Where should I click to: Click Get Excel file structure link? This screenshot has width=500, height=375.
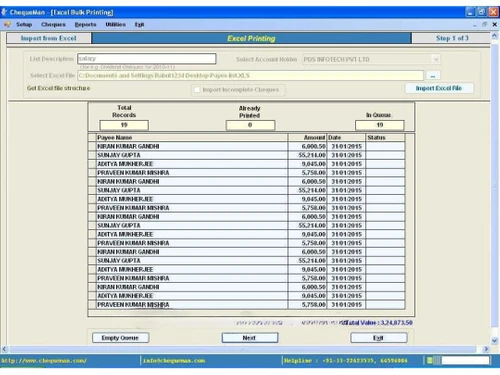pos(58,88)
